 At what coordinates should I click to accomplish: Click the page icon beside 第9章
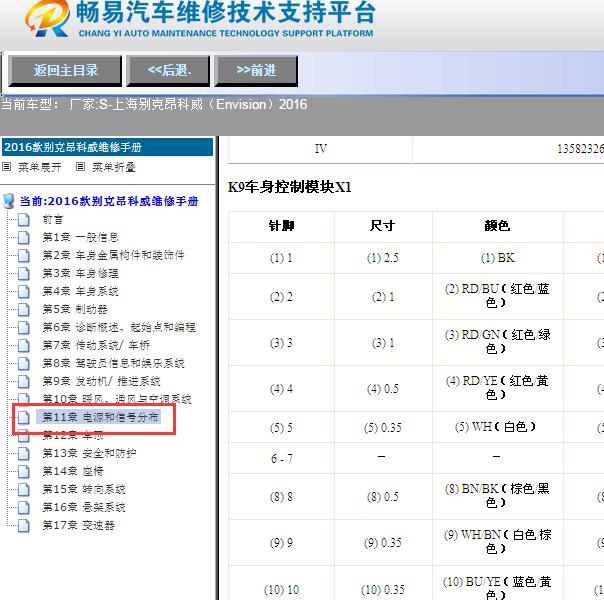(23, 381)
